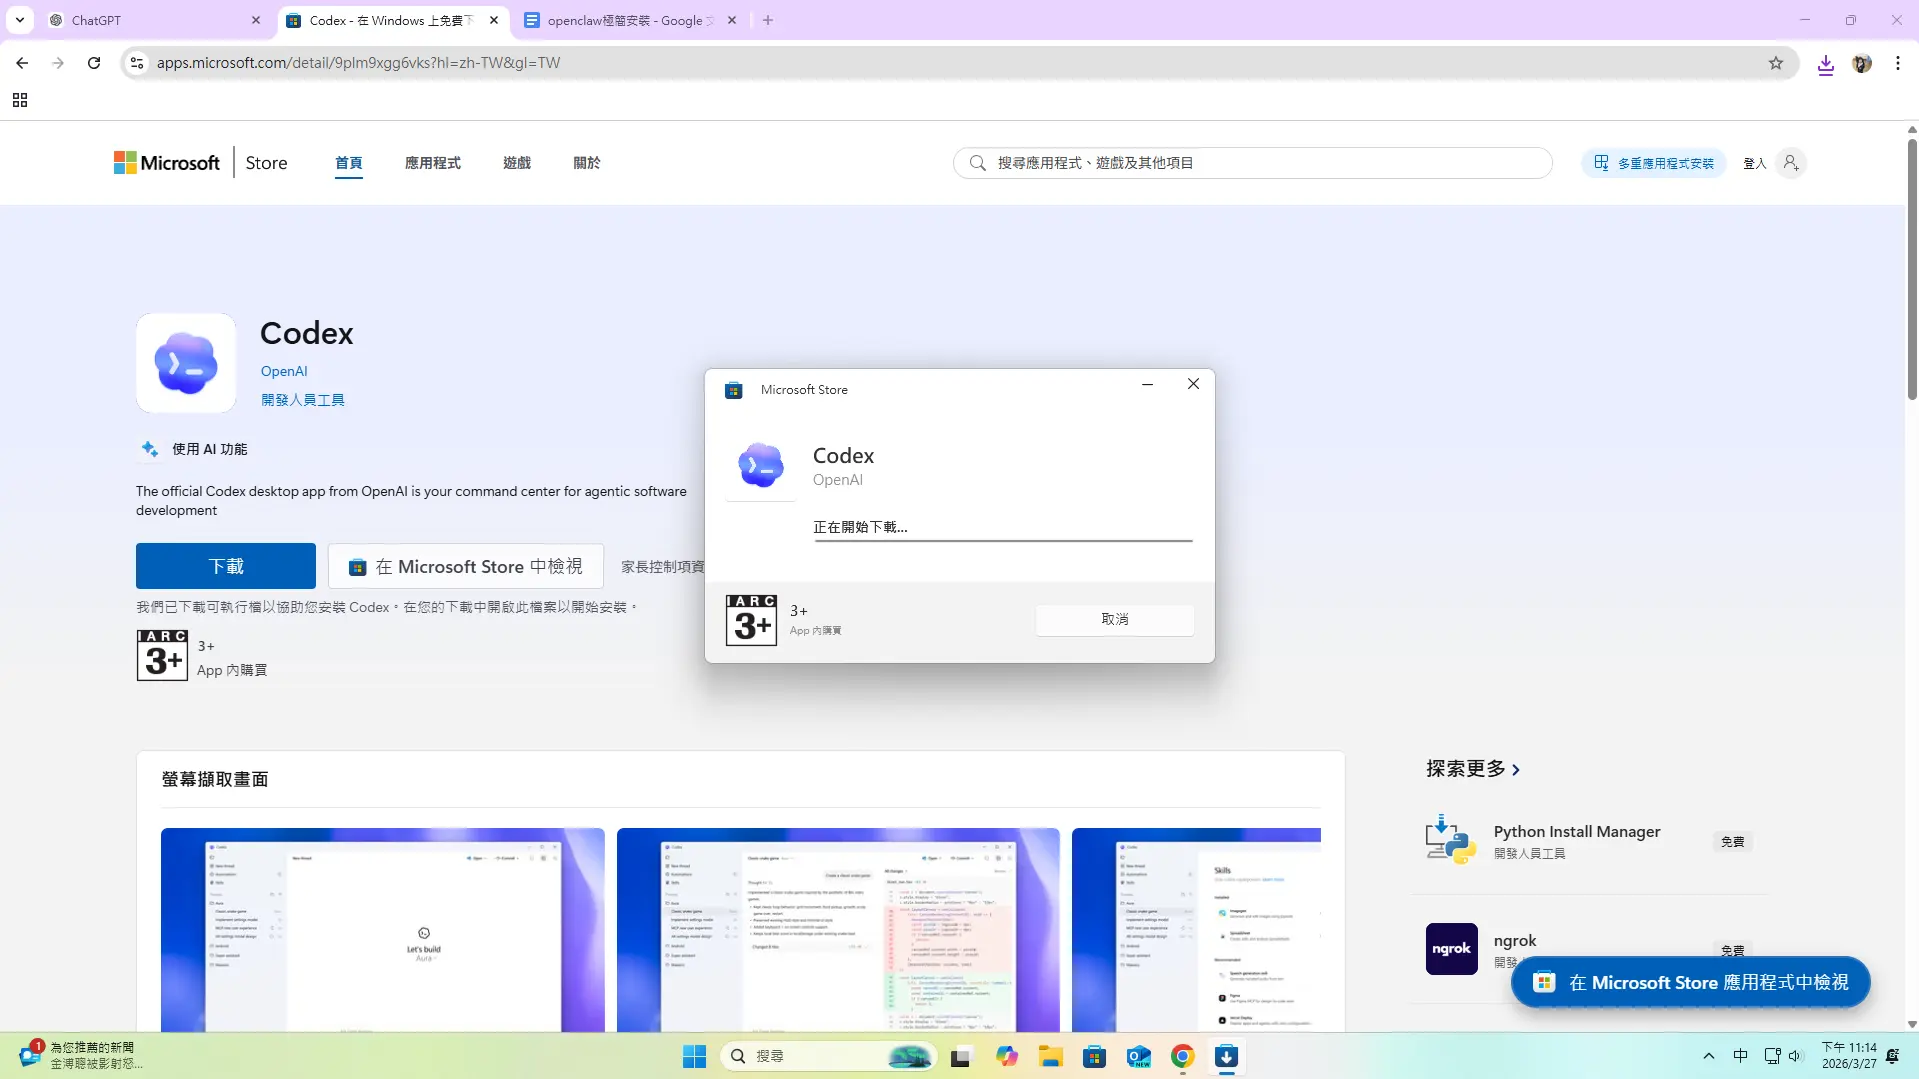
Task: Open File Explorer from taskbar
Action: point(1050,1056)
